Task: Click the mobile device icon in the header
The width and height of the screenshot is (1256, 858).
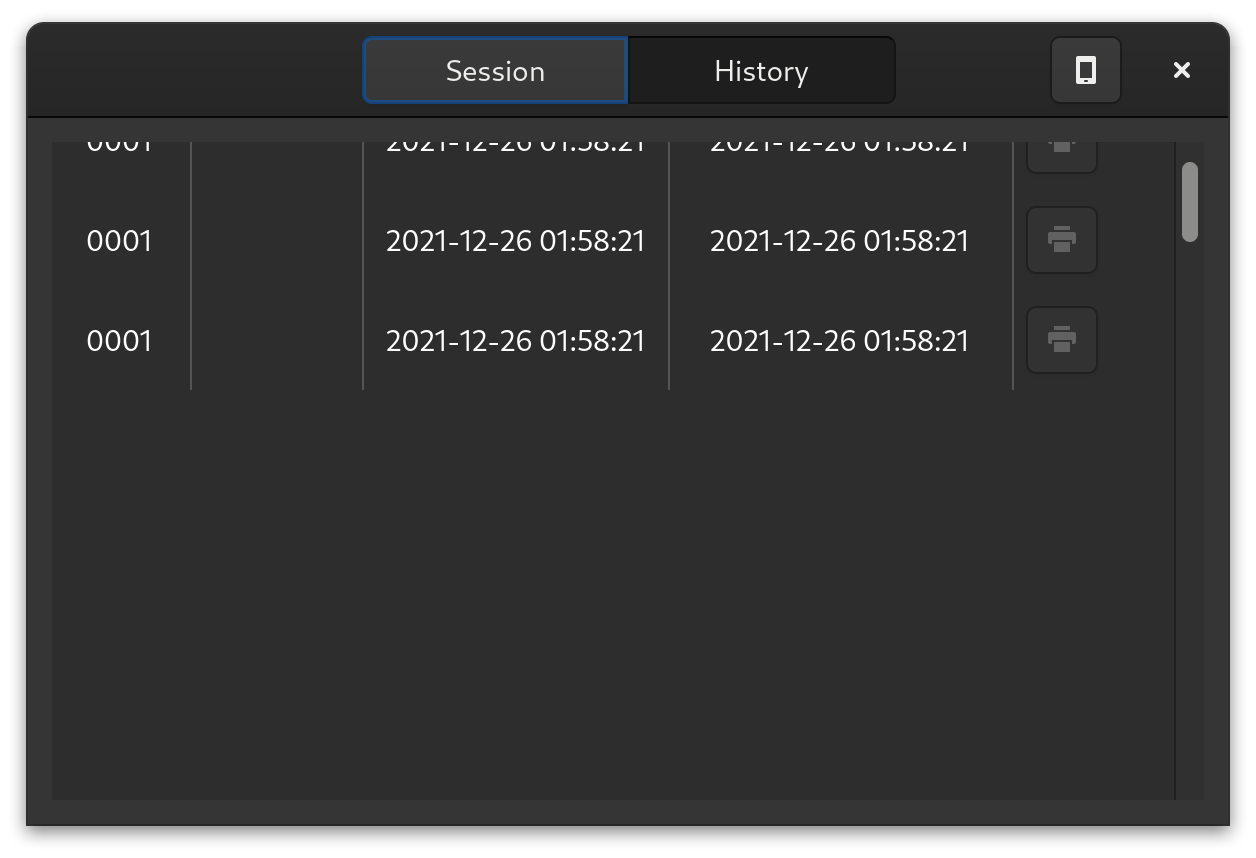Action: [x=1085, y=70]
